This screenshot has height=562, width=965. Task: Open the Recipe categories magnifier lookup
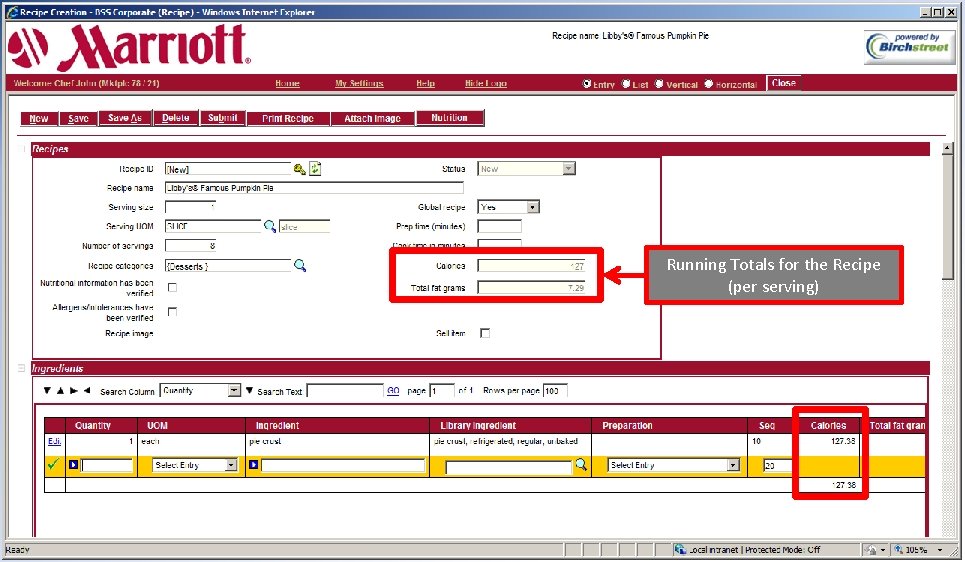[x=300, y=265]
